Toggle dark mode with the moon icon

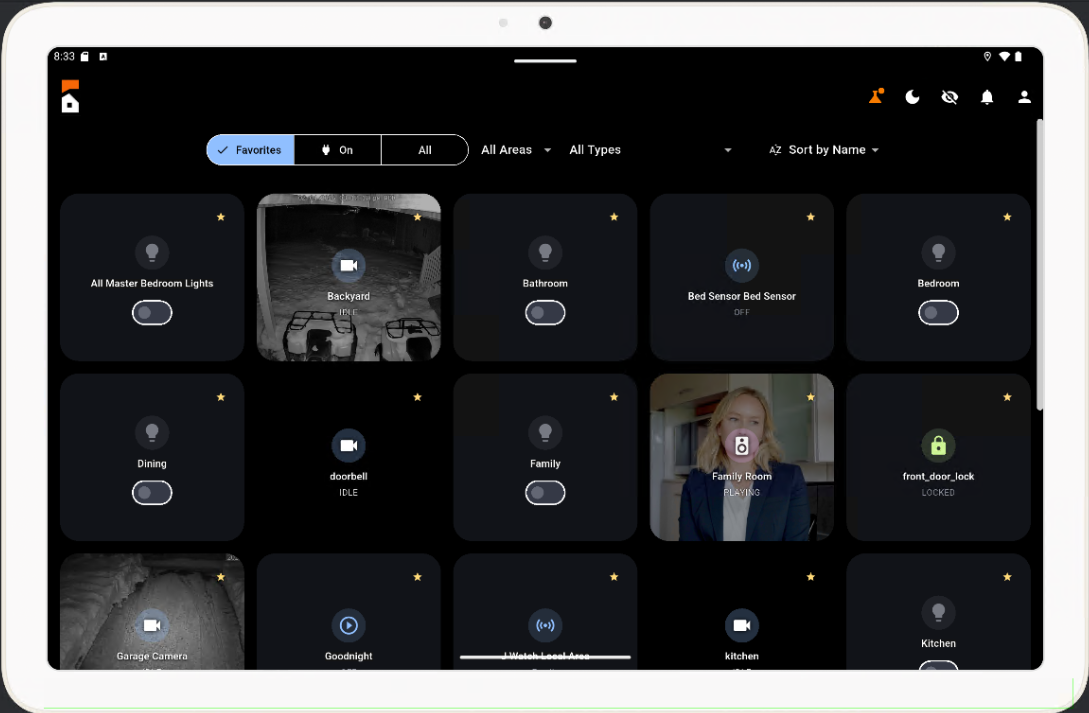click(x=912, y=97)
